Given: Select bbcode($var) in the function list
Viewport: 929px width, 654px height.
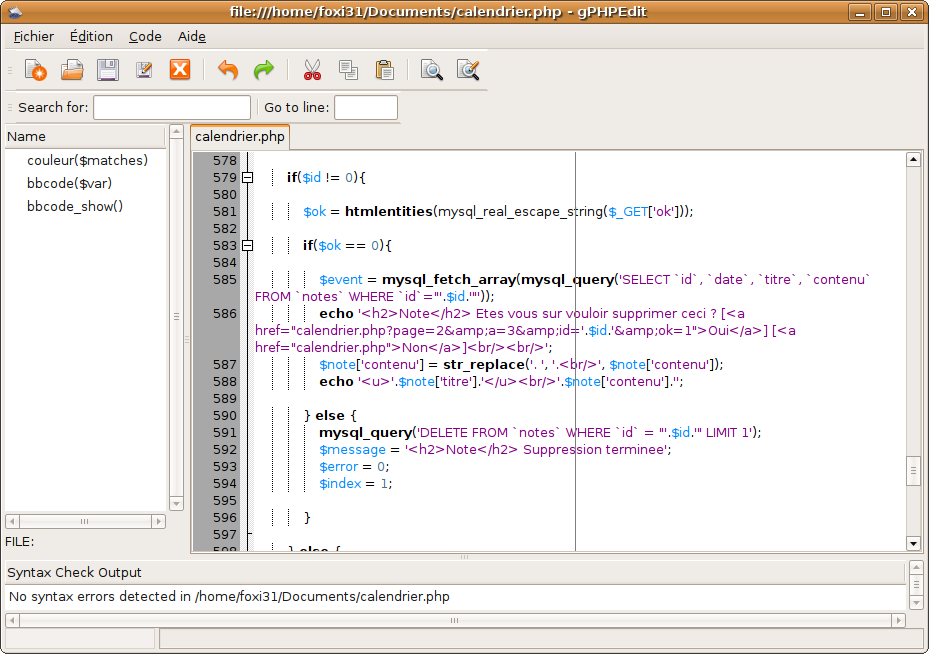Looking at the screenshot, I should (69, 183).
